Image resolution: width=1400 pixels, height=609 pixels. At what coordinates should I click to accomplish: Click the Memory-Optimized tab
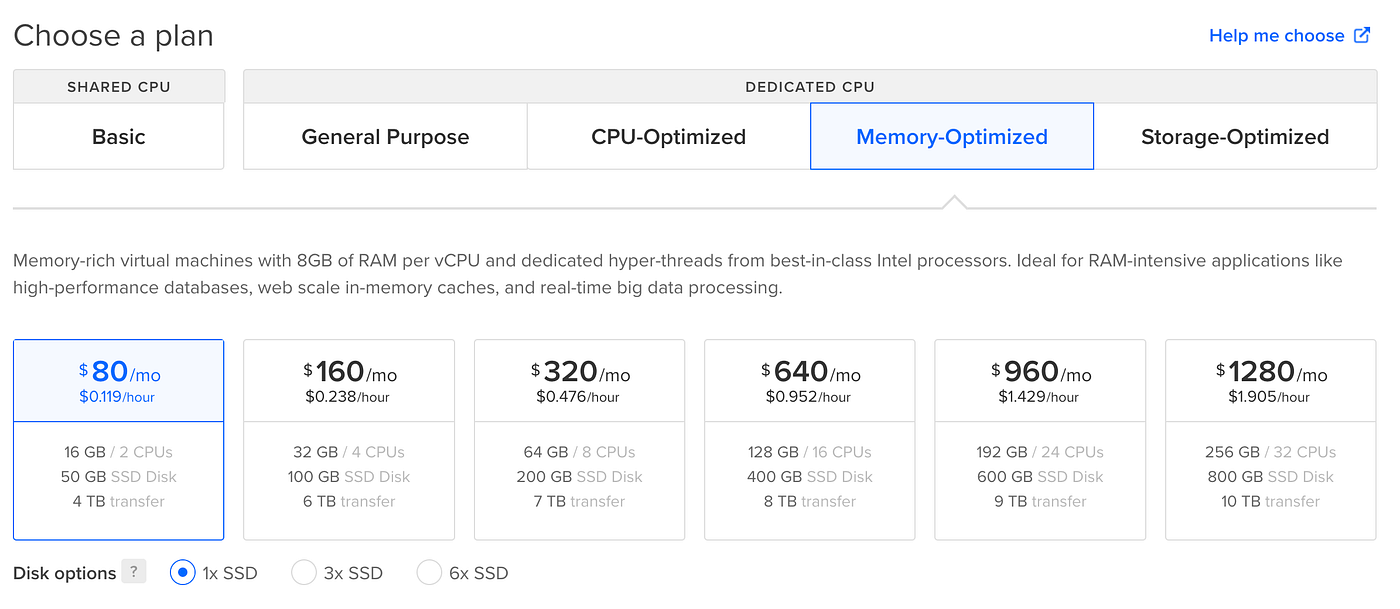click(x=951, y=137)
